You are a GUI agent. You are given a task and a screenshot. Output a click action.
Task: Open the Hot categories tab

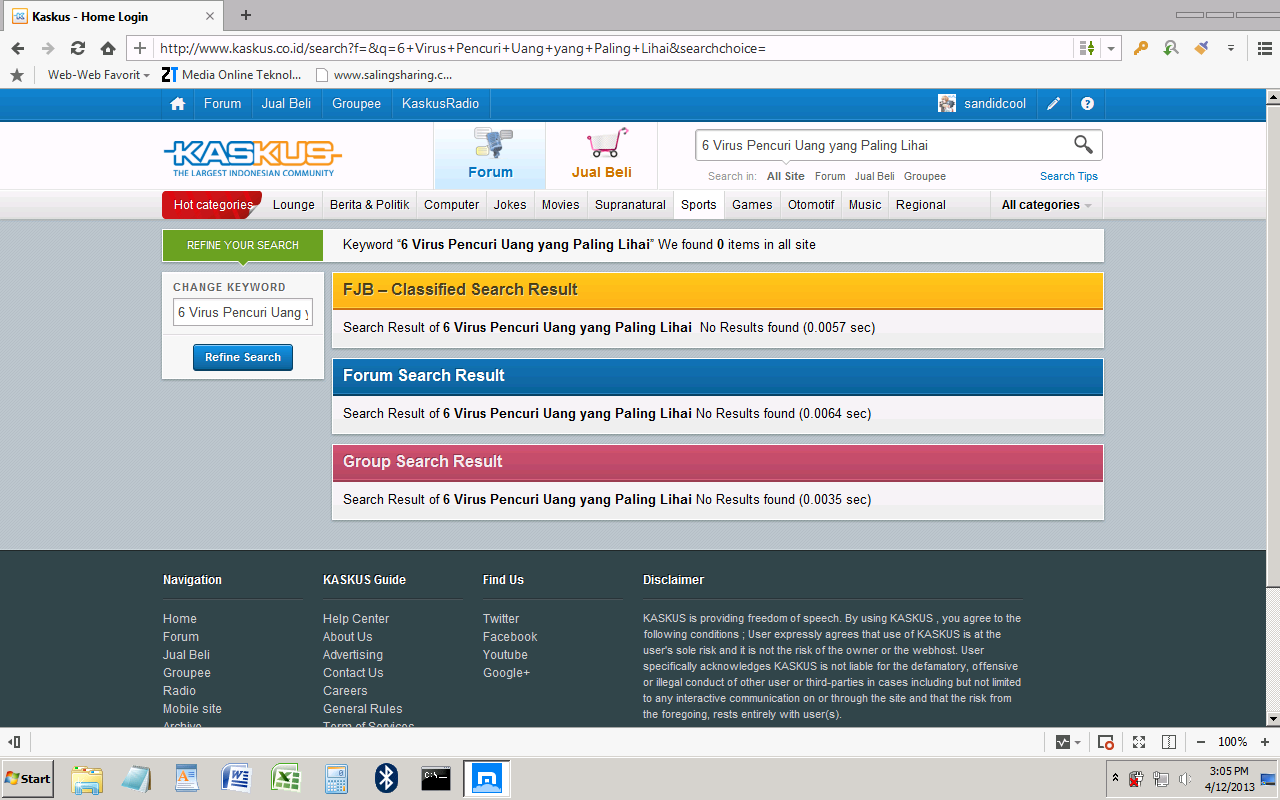pos(212,205)
